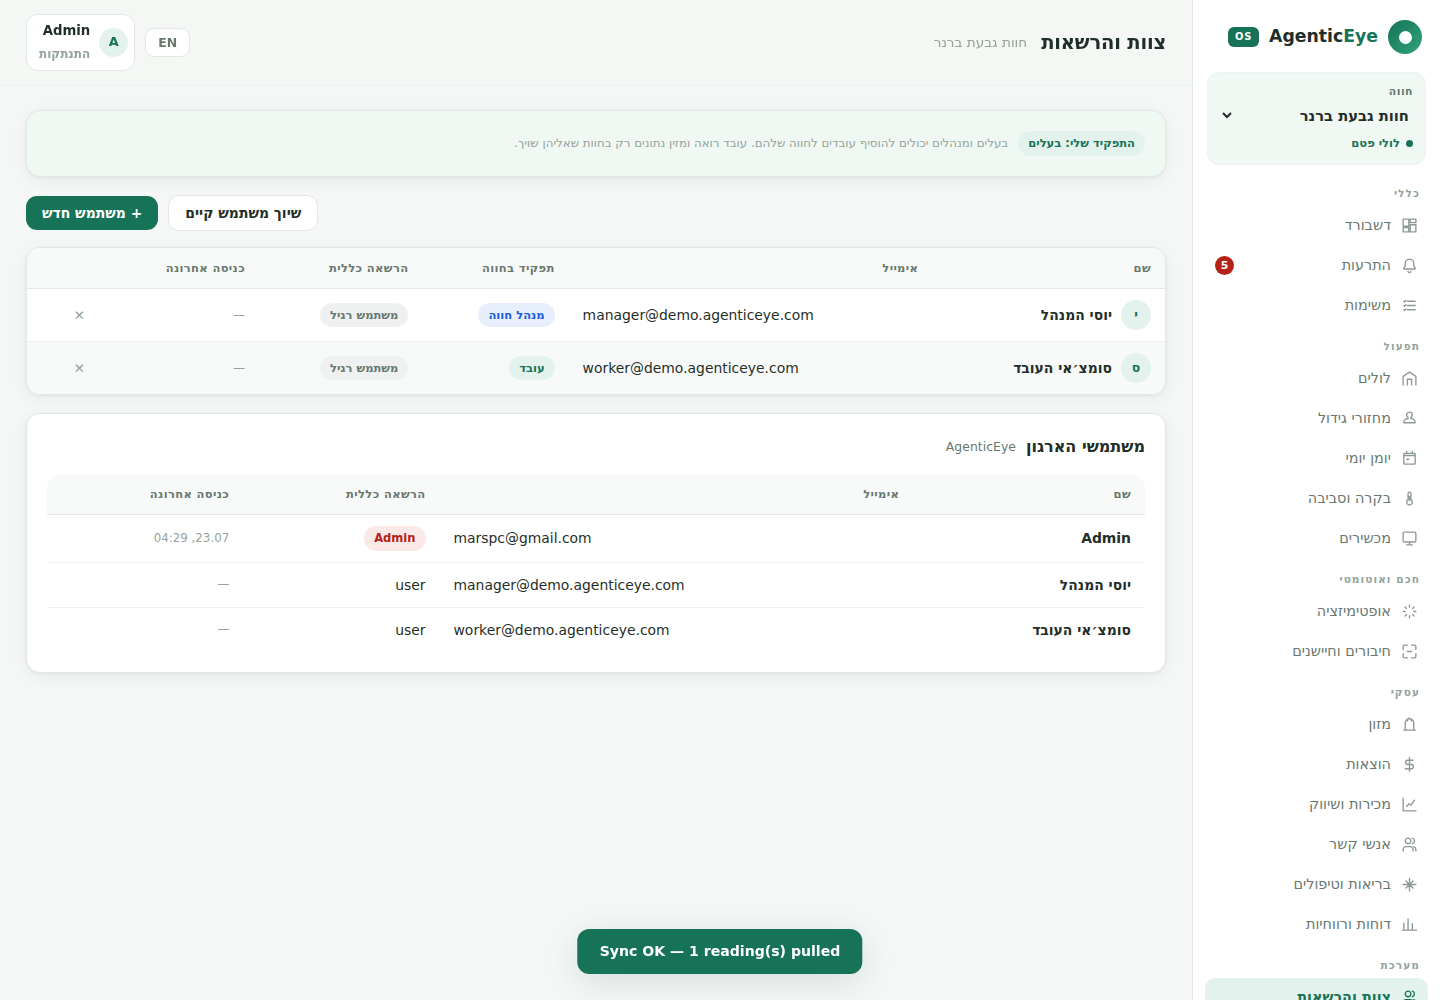Click the אנשי קשר contacts icon
Viewport: 1440px width, 1000px height.
tap(1409, 844)
